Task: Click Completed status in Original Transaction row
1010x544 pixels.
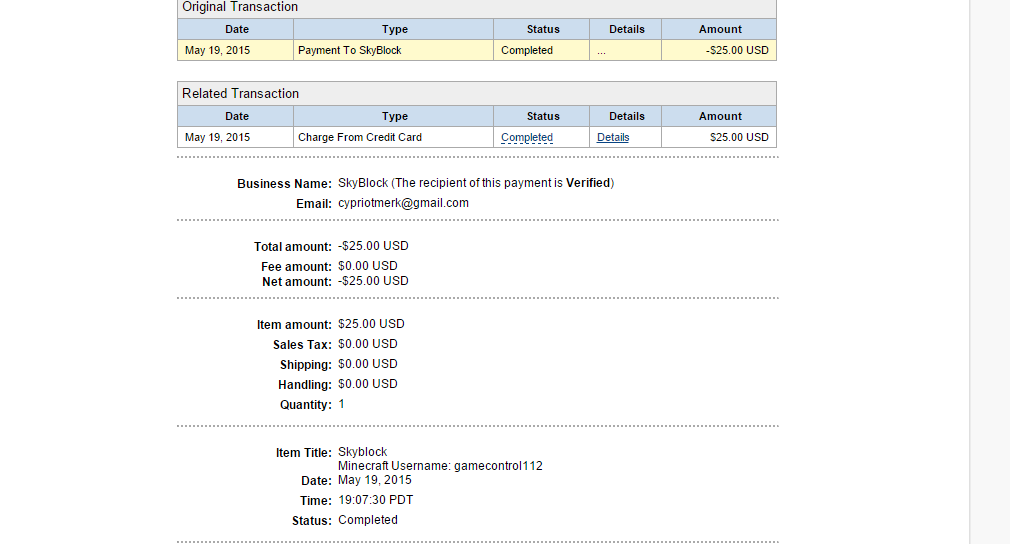Action: (526, 50)
